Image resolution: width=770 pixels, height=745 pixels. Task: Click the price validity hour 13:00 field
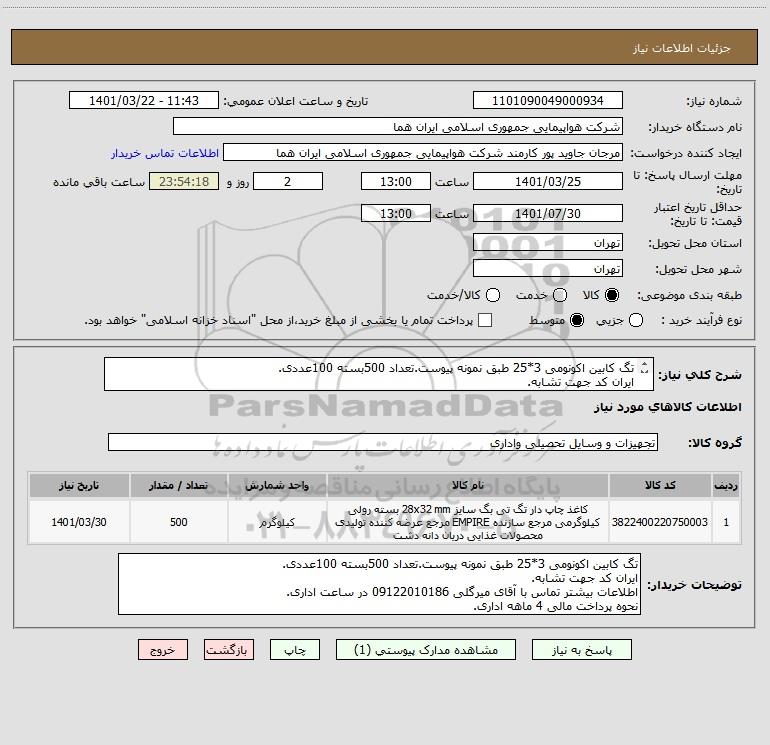[x=396, y=213]
